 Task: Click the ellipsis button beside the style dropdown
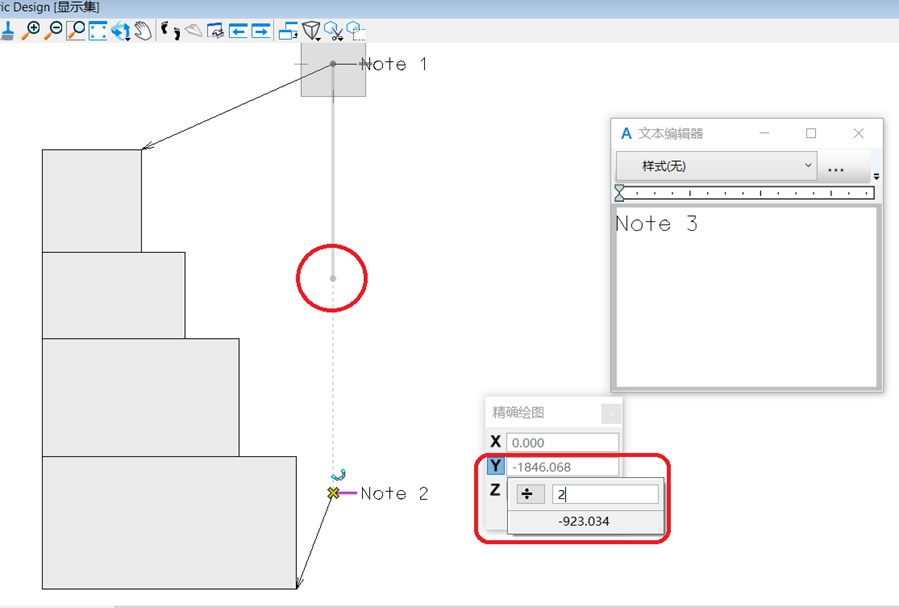tap(836, 167)
